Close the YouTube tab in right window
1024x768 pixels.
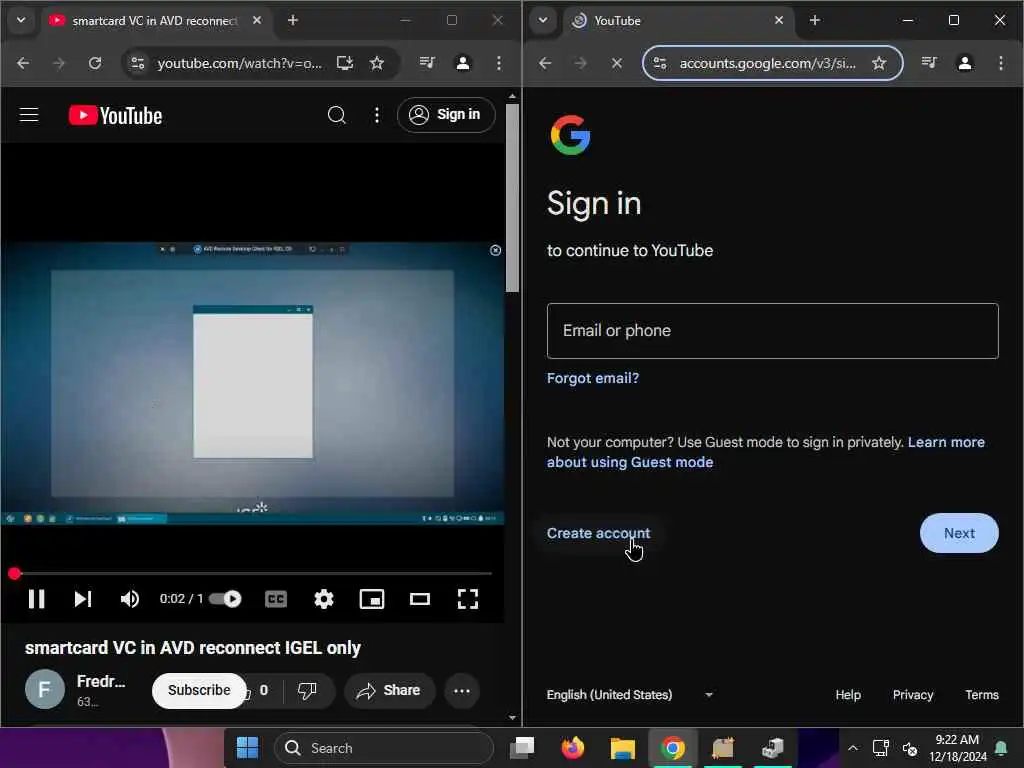778,20
